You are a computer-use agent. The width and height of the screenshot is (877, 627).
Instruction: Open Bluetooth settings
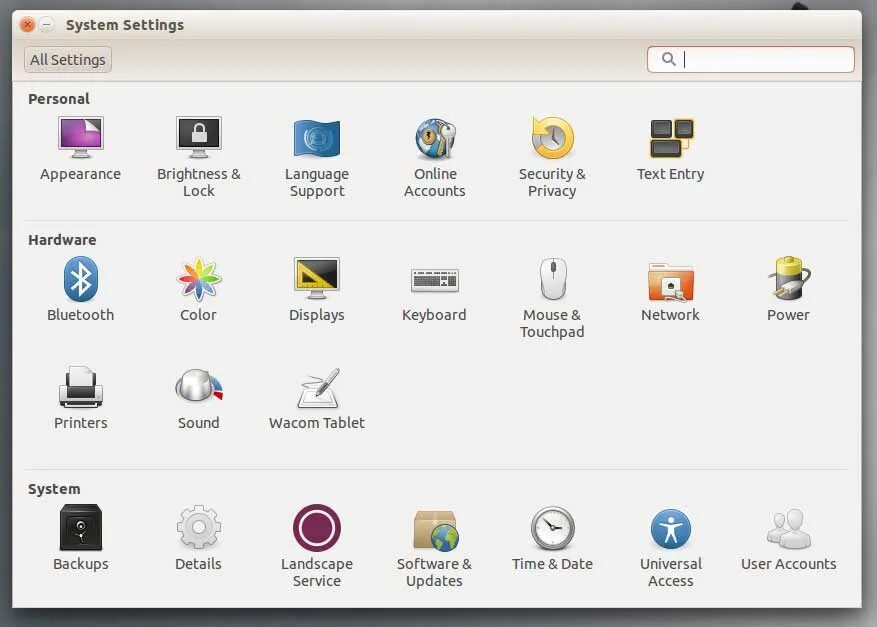coord(81,289)
